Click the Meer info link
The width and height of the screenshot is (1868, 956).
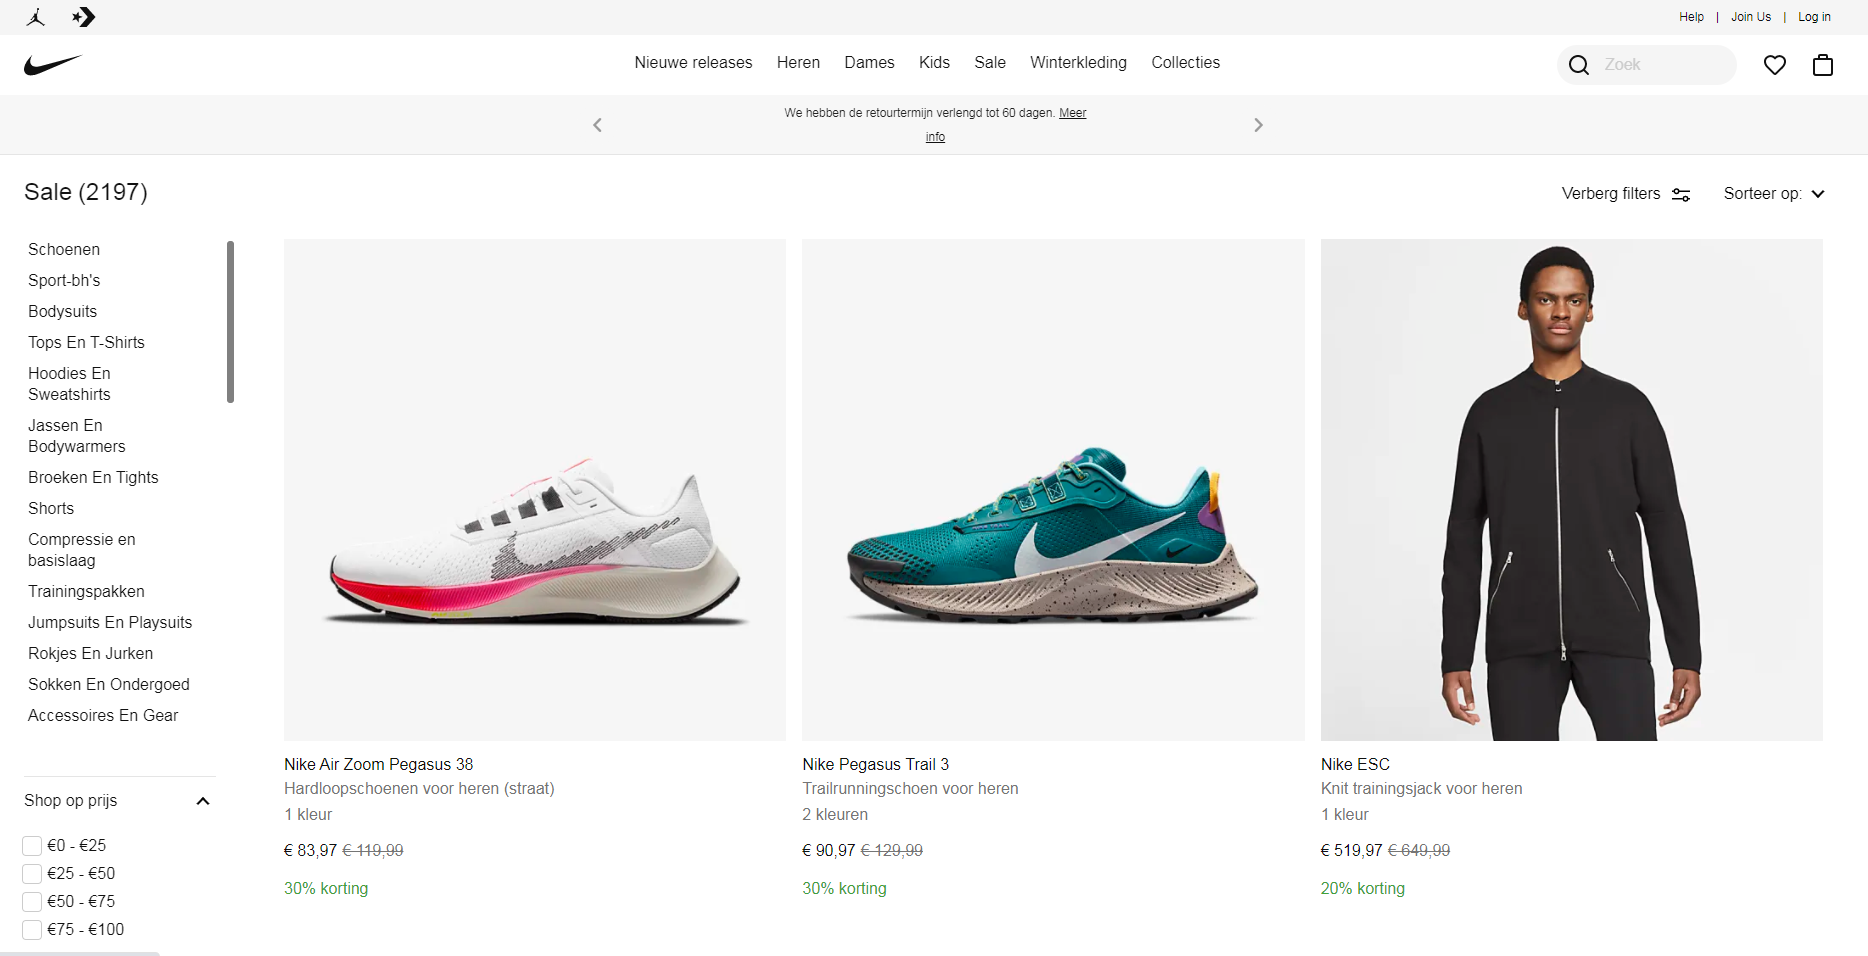coord(1072,113)
